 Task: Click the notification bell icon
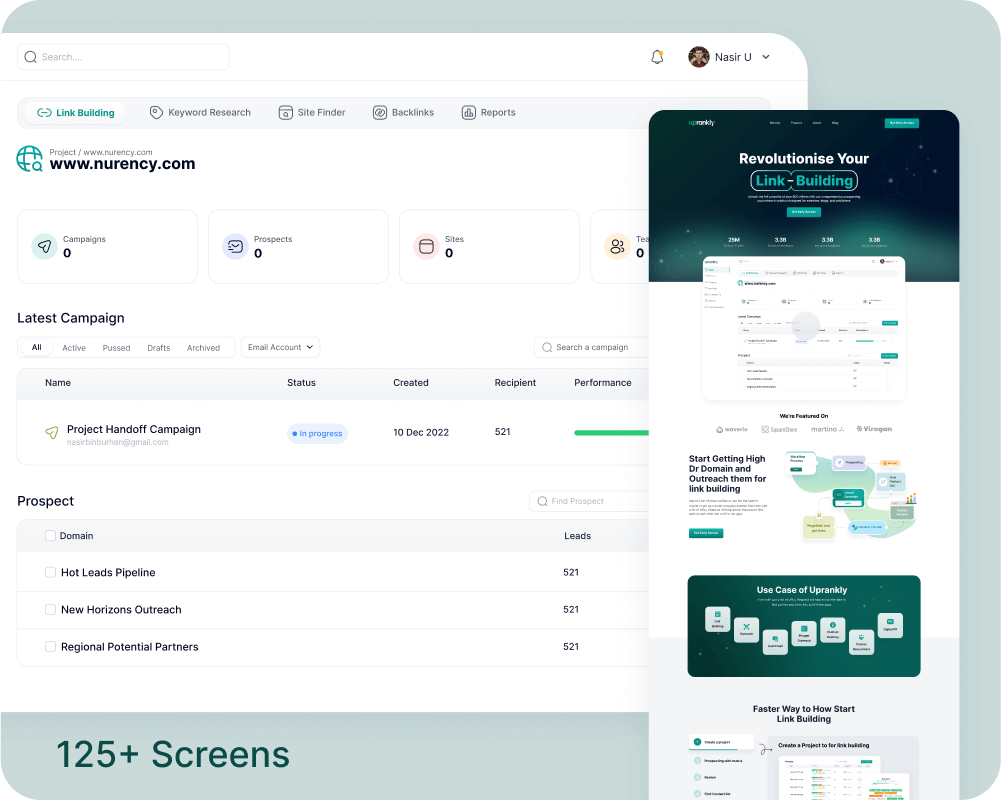pos(657,57)
